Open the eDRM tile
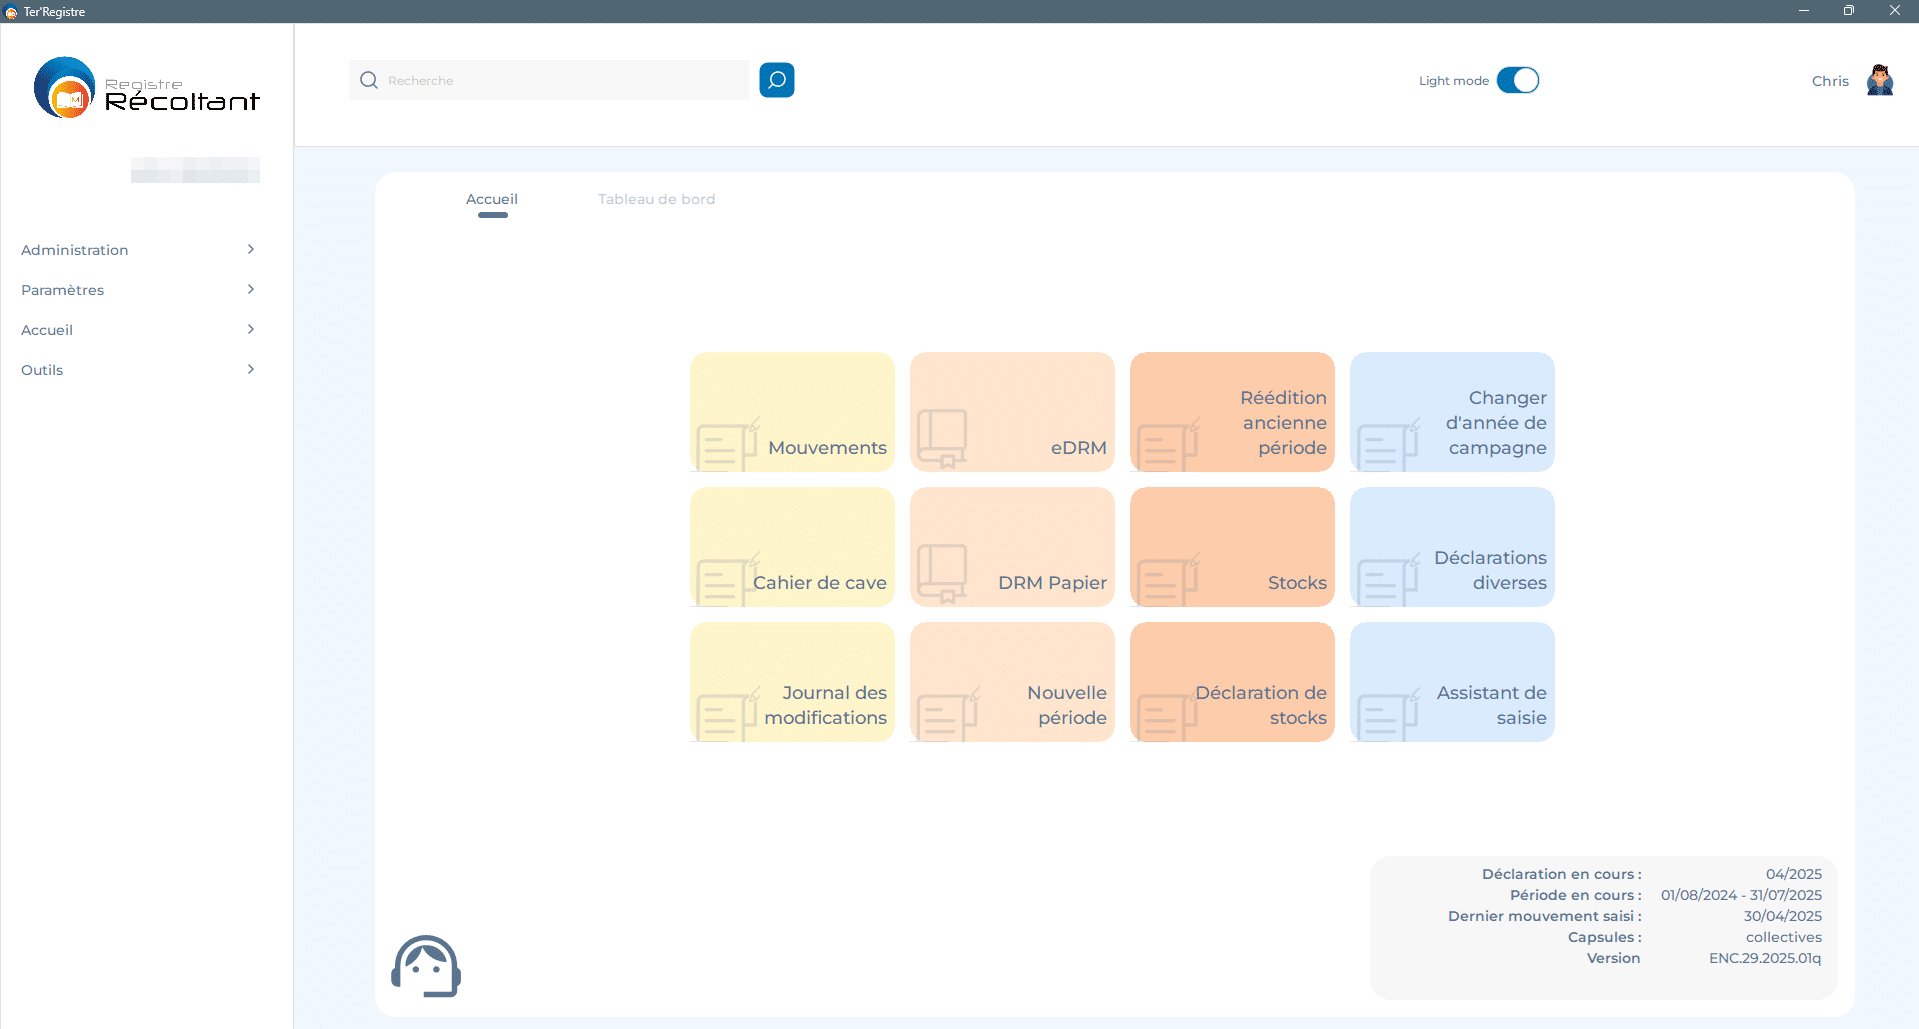This screenshot has width=1919, height=1029. tap(1012, 412)
